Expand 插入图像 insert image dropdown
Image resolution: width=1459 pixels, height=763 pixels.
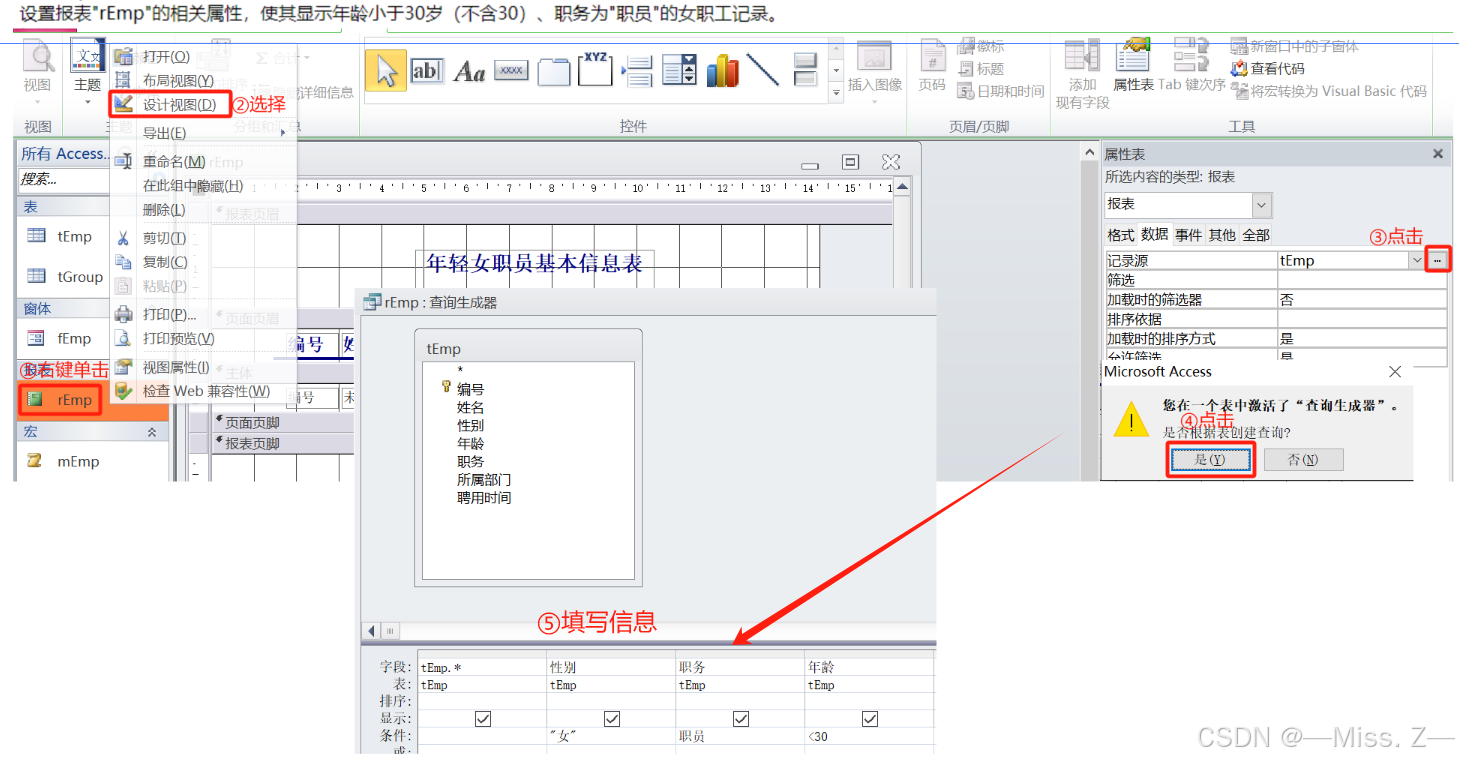coord(875,101)
